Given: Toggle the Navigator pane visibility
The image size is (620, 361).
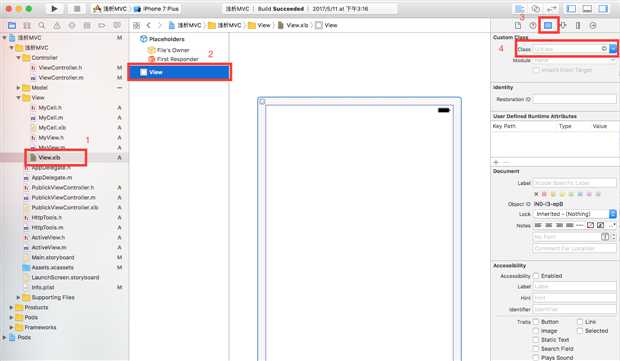Looking at the screenshot, I should point(571,8).
